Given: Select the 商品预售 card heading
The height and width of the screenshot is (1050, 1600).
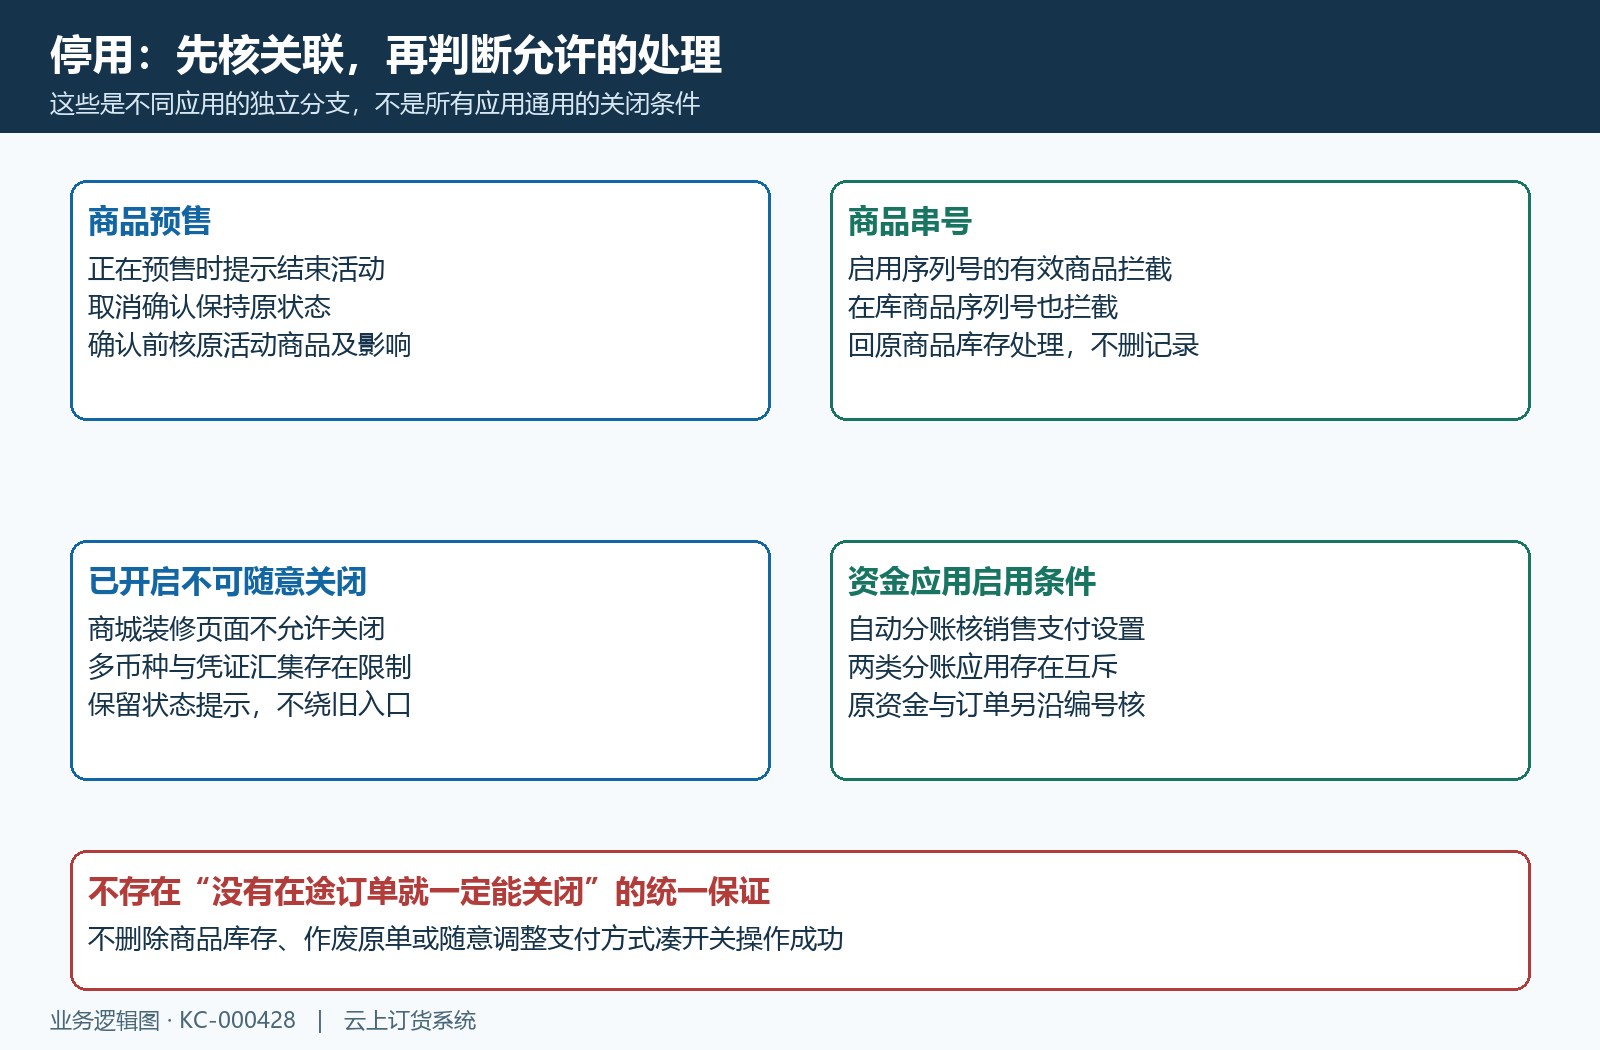Looking at the screenshot, I should (150, 221).
